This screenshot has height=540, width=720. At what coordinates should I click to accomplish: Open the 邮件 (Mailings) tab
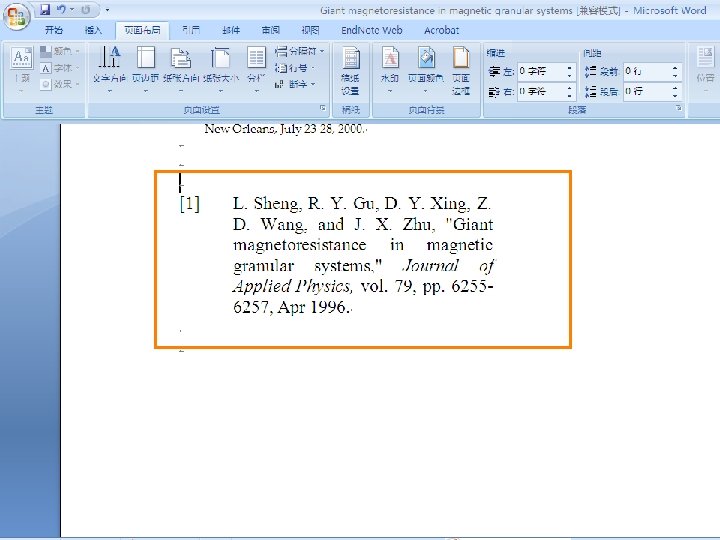pyautogui.click(x=231, y=30)
